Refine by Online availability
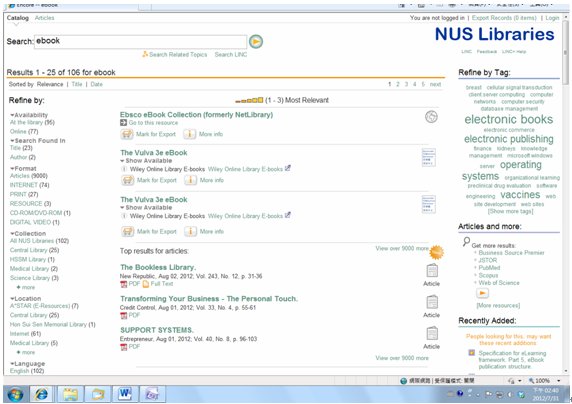This screenshot has width=572, height=404. [18, 131]
